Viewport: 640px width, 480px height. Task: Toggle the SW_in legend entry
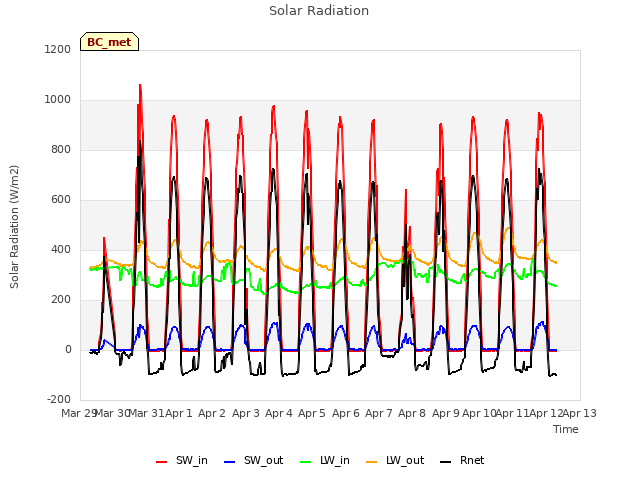[x=182, y=461]
